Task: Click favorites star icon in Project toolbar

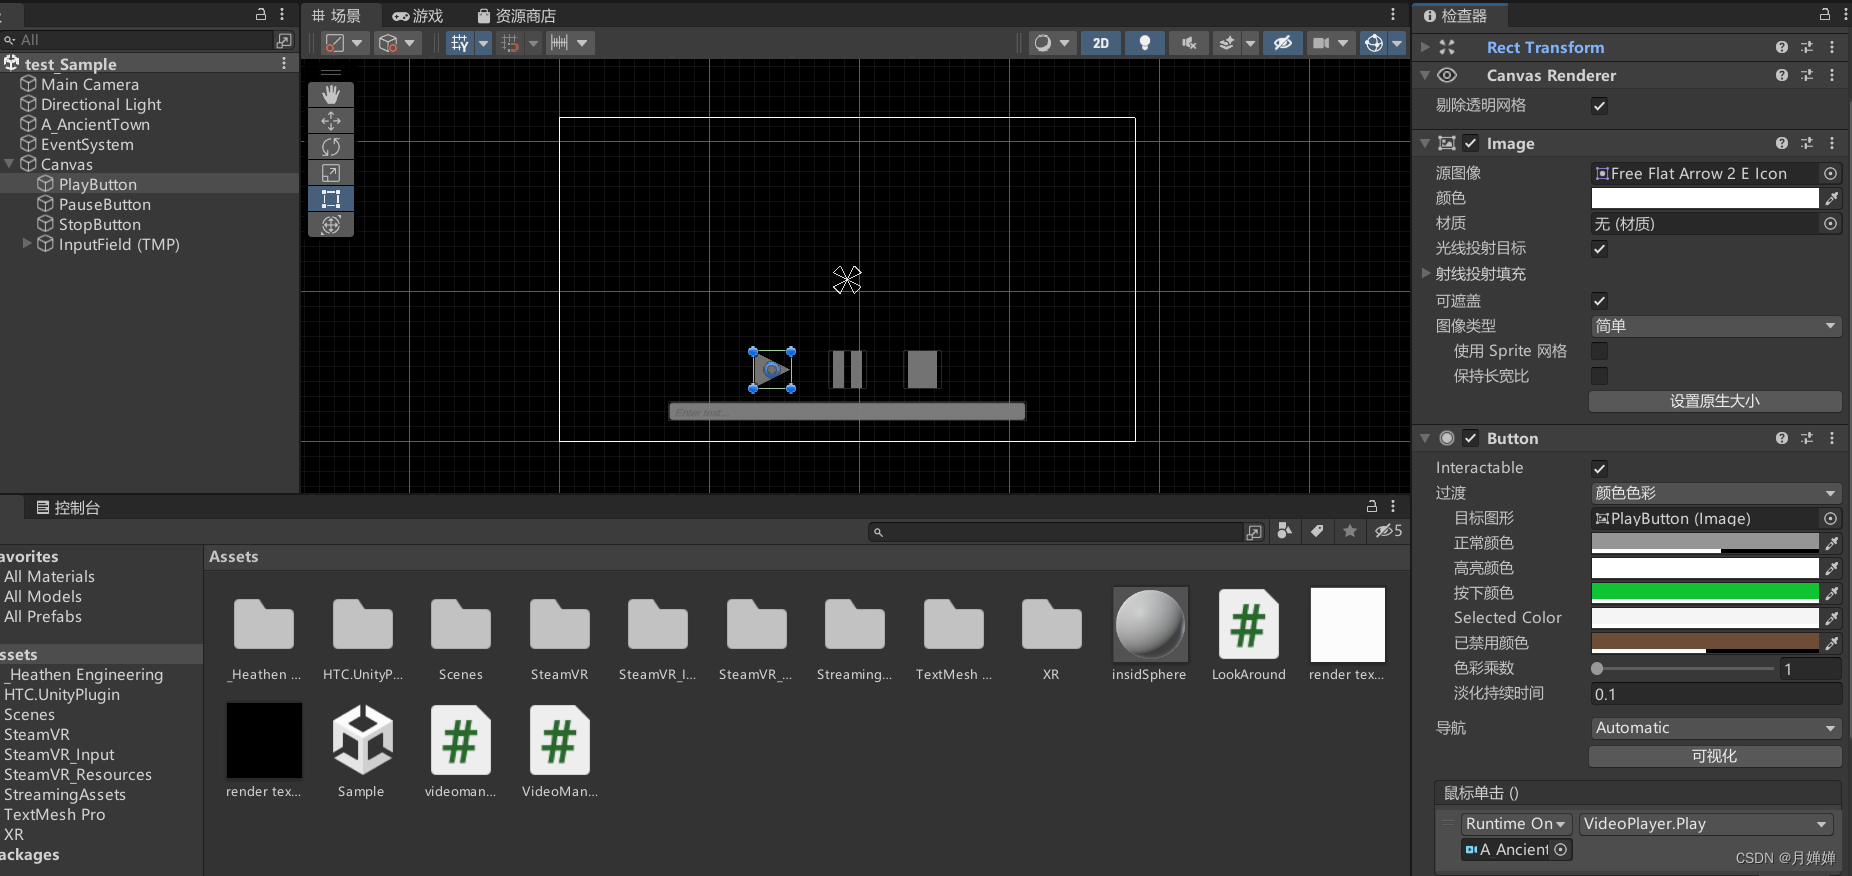Action: (x=1350, y=532)
